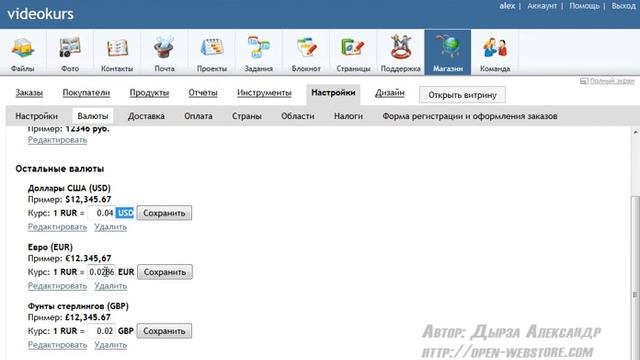
Task: Click the €12.345,67 example value
Action: click(x=88, y=258)
